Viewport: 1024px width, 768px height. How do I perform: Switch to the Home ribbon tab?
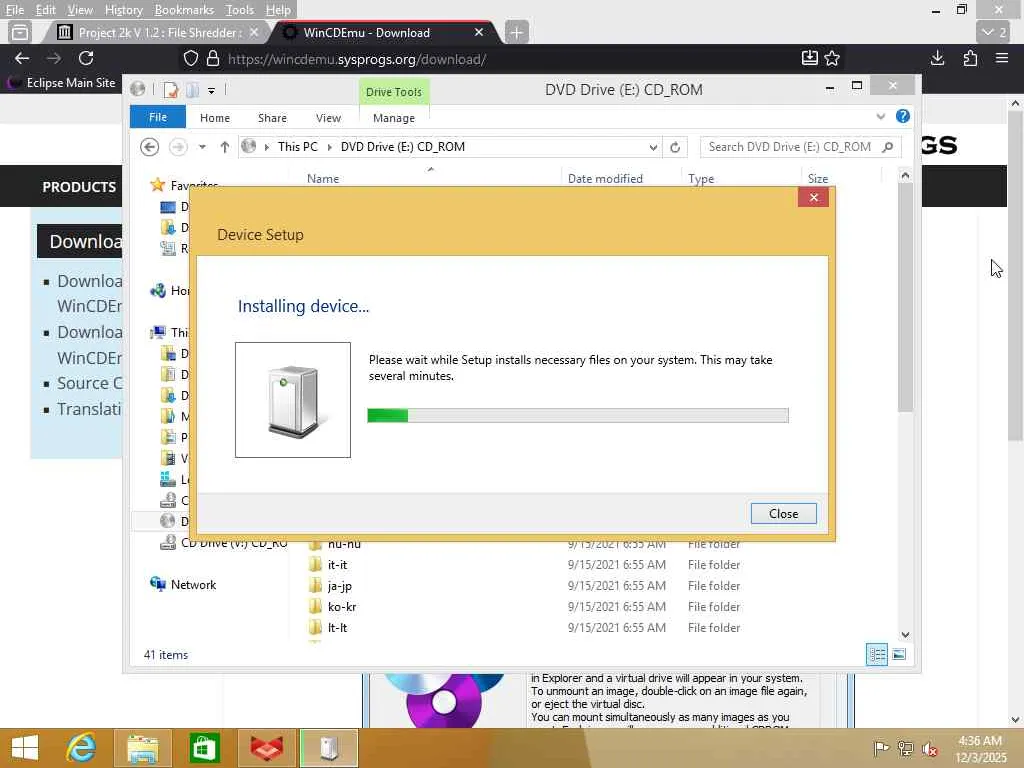[x=215, y=118]
